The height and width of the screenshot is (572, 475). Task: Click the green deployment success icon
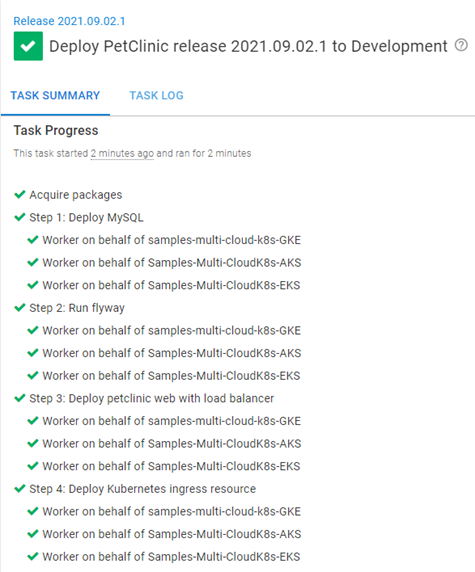(28, 46)
